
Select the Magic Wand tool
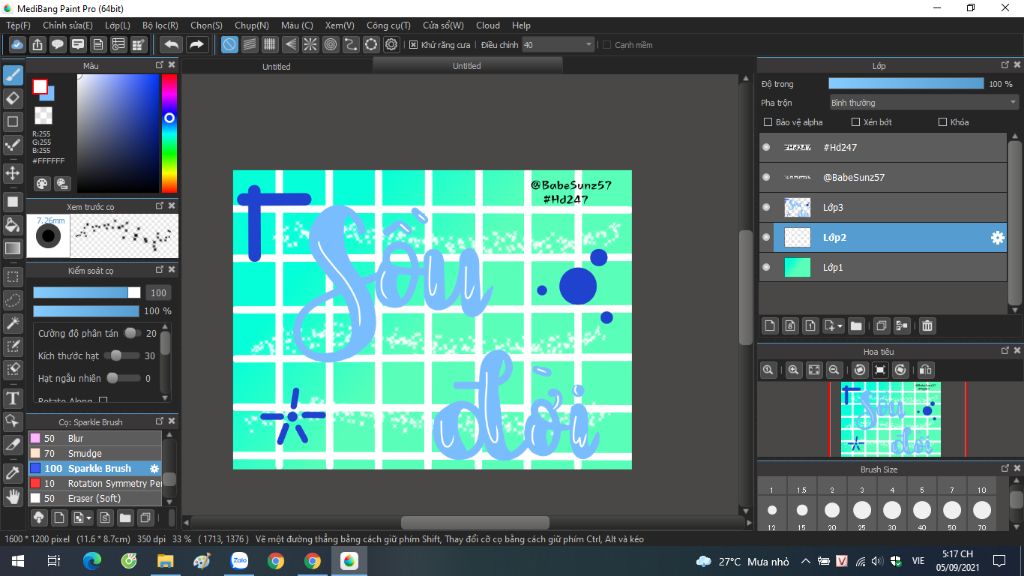pos(12,323)
